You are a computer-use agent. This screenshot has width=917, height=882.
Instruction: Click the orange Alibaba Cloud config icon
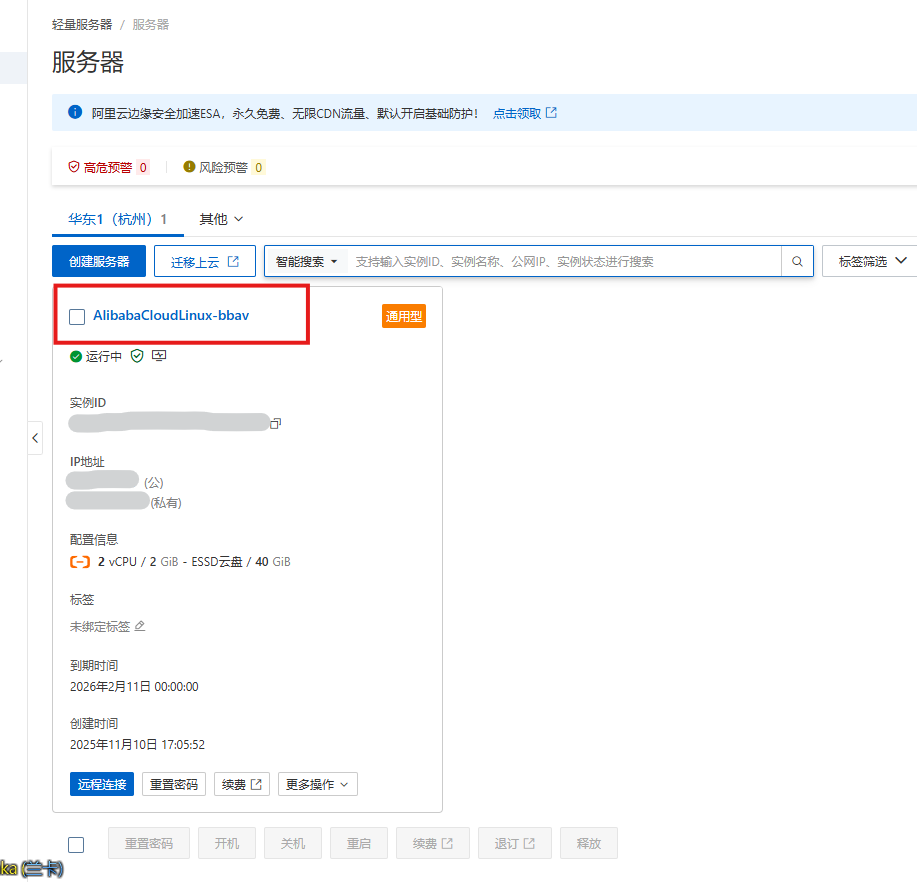point(80,562)
